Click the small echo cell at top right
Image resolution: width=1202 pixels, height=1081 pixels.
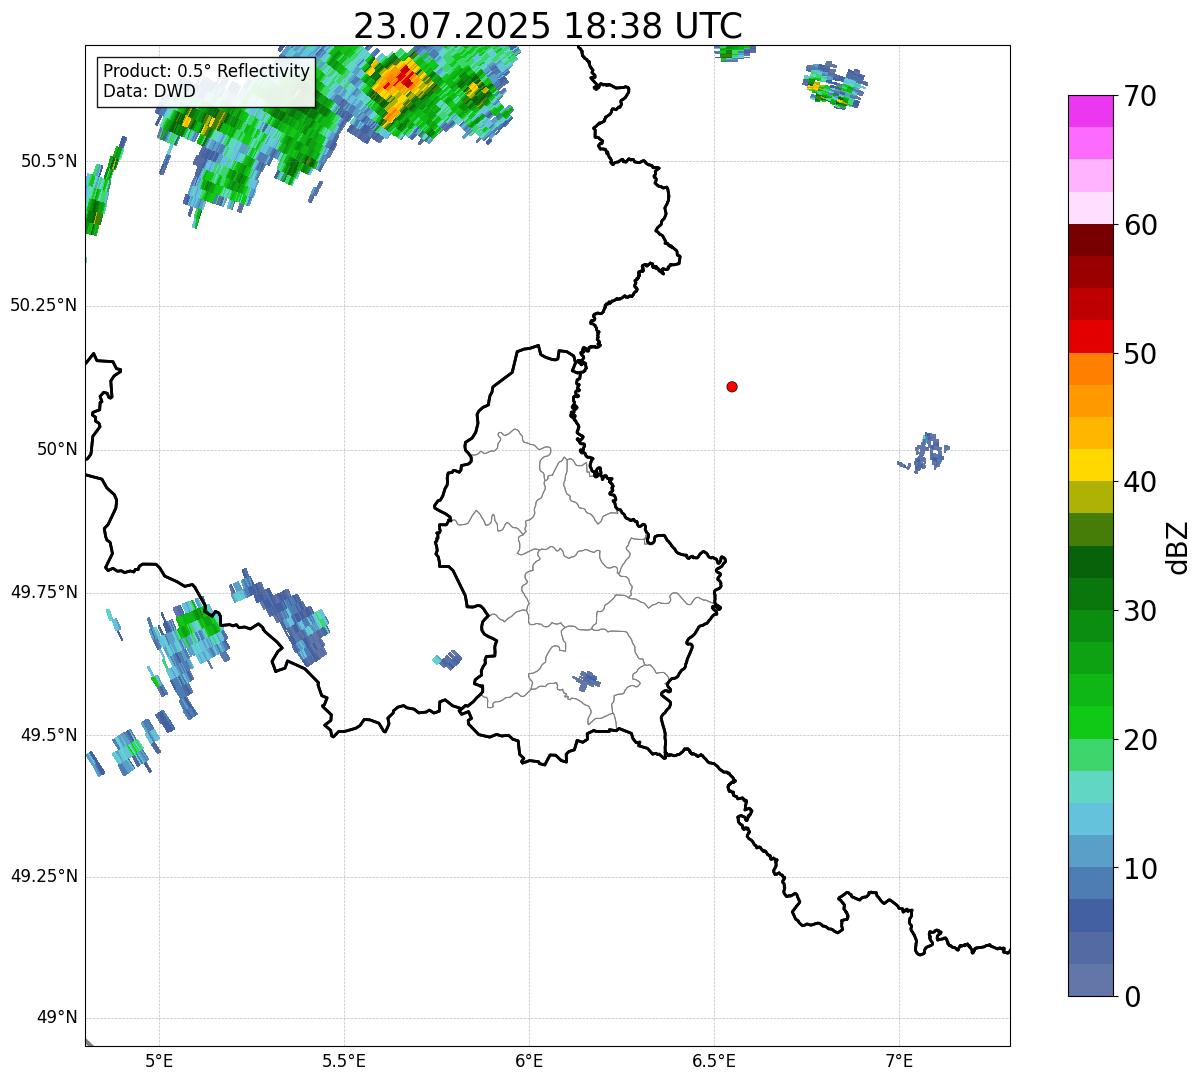836,86
